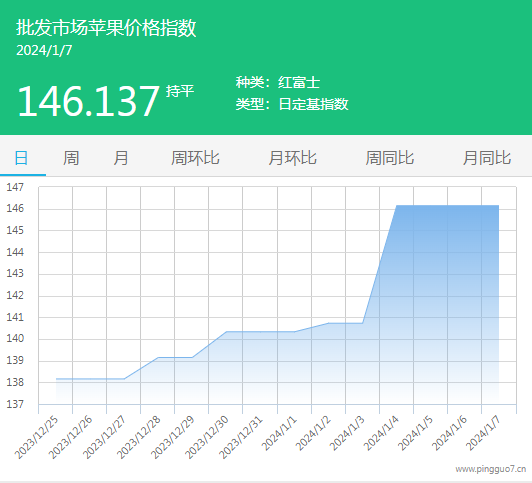The image size is (532, 483).
Task: Click the 2024/1/7 date under title
Action: pos(44,51)
